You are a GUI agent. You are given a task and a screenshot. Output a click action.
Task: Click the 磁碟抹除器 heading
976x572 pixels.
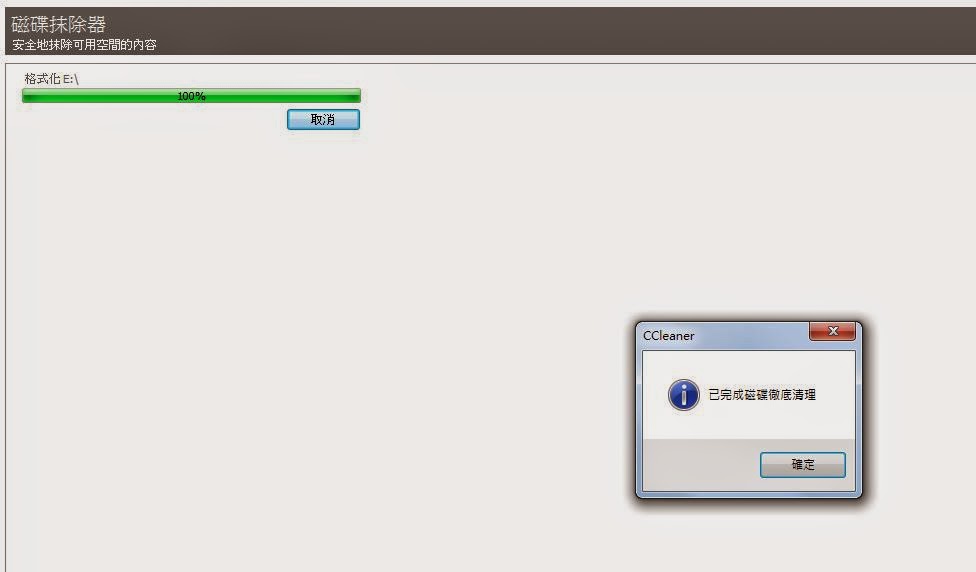(x=59, y=24)
